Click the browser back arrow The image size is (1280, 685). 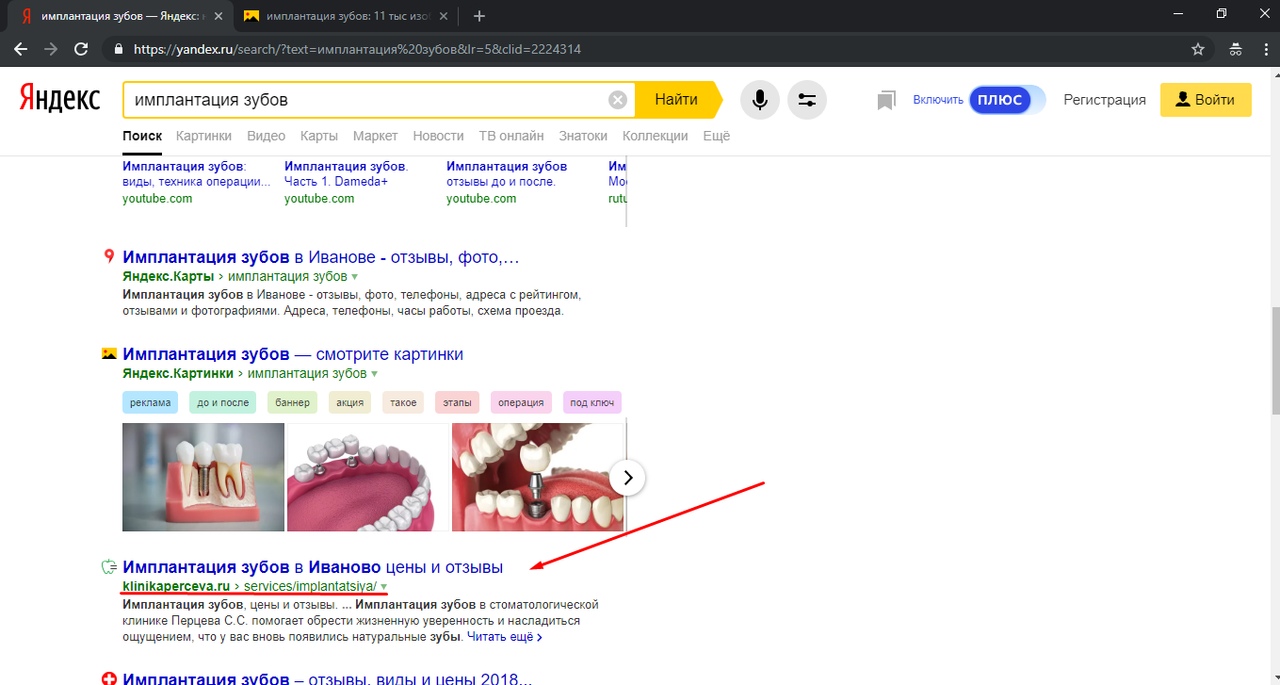point(21,49)
